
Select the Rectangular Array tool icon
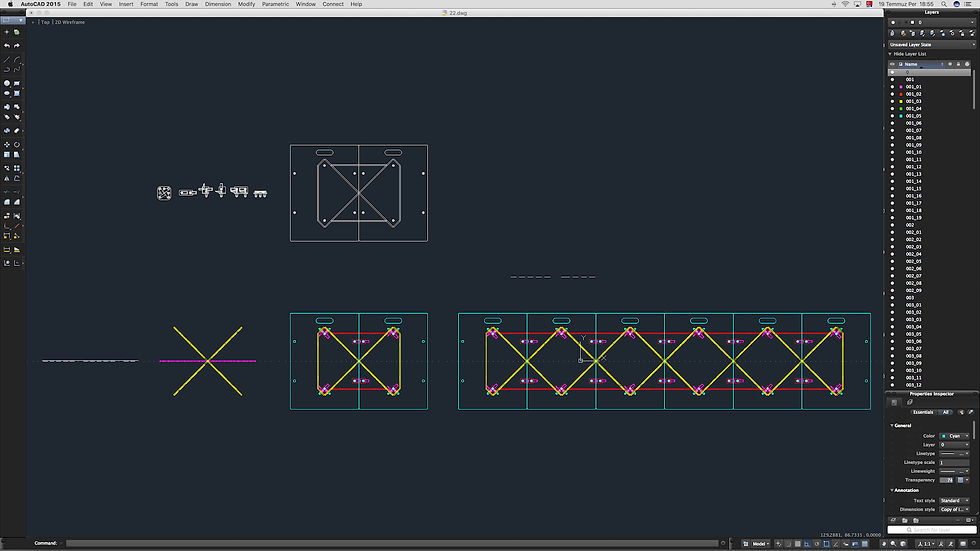[17, 168]
